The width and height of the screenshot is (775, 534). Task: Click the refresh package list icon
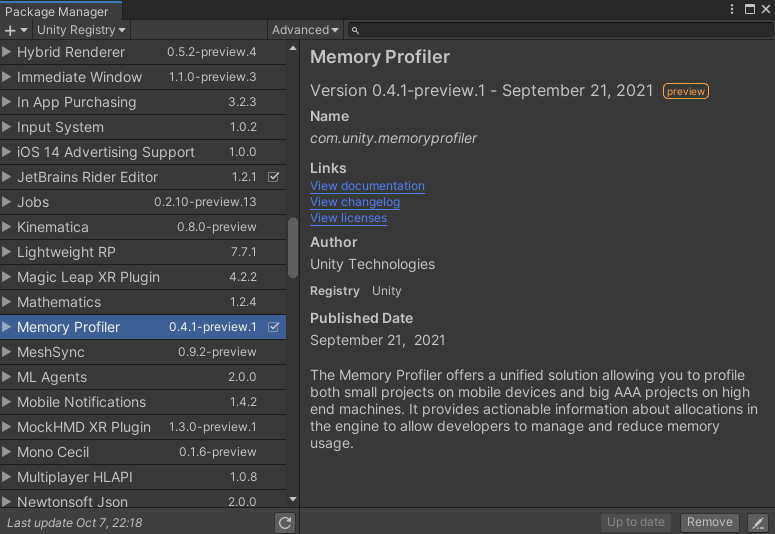click(285, 523)
